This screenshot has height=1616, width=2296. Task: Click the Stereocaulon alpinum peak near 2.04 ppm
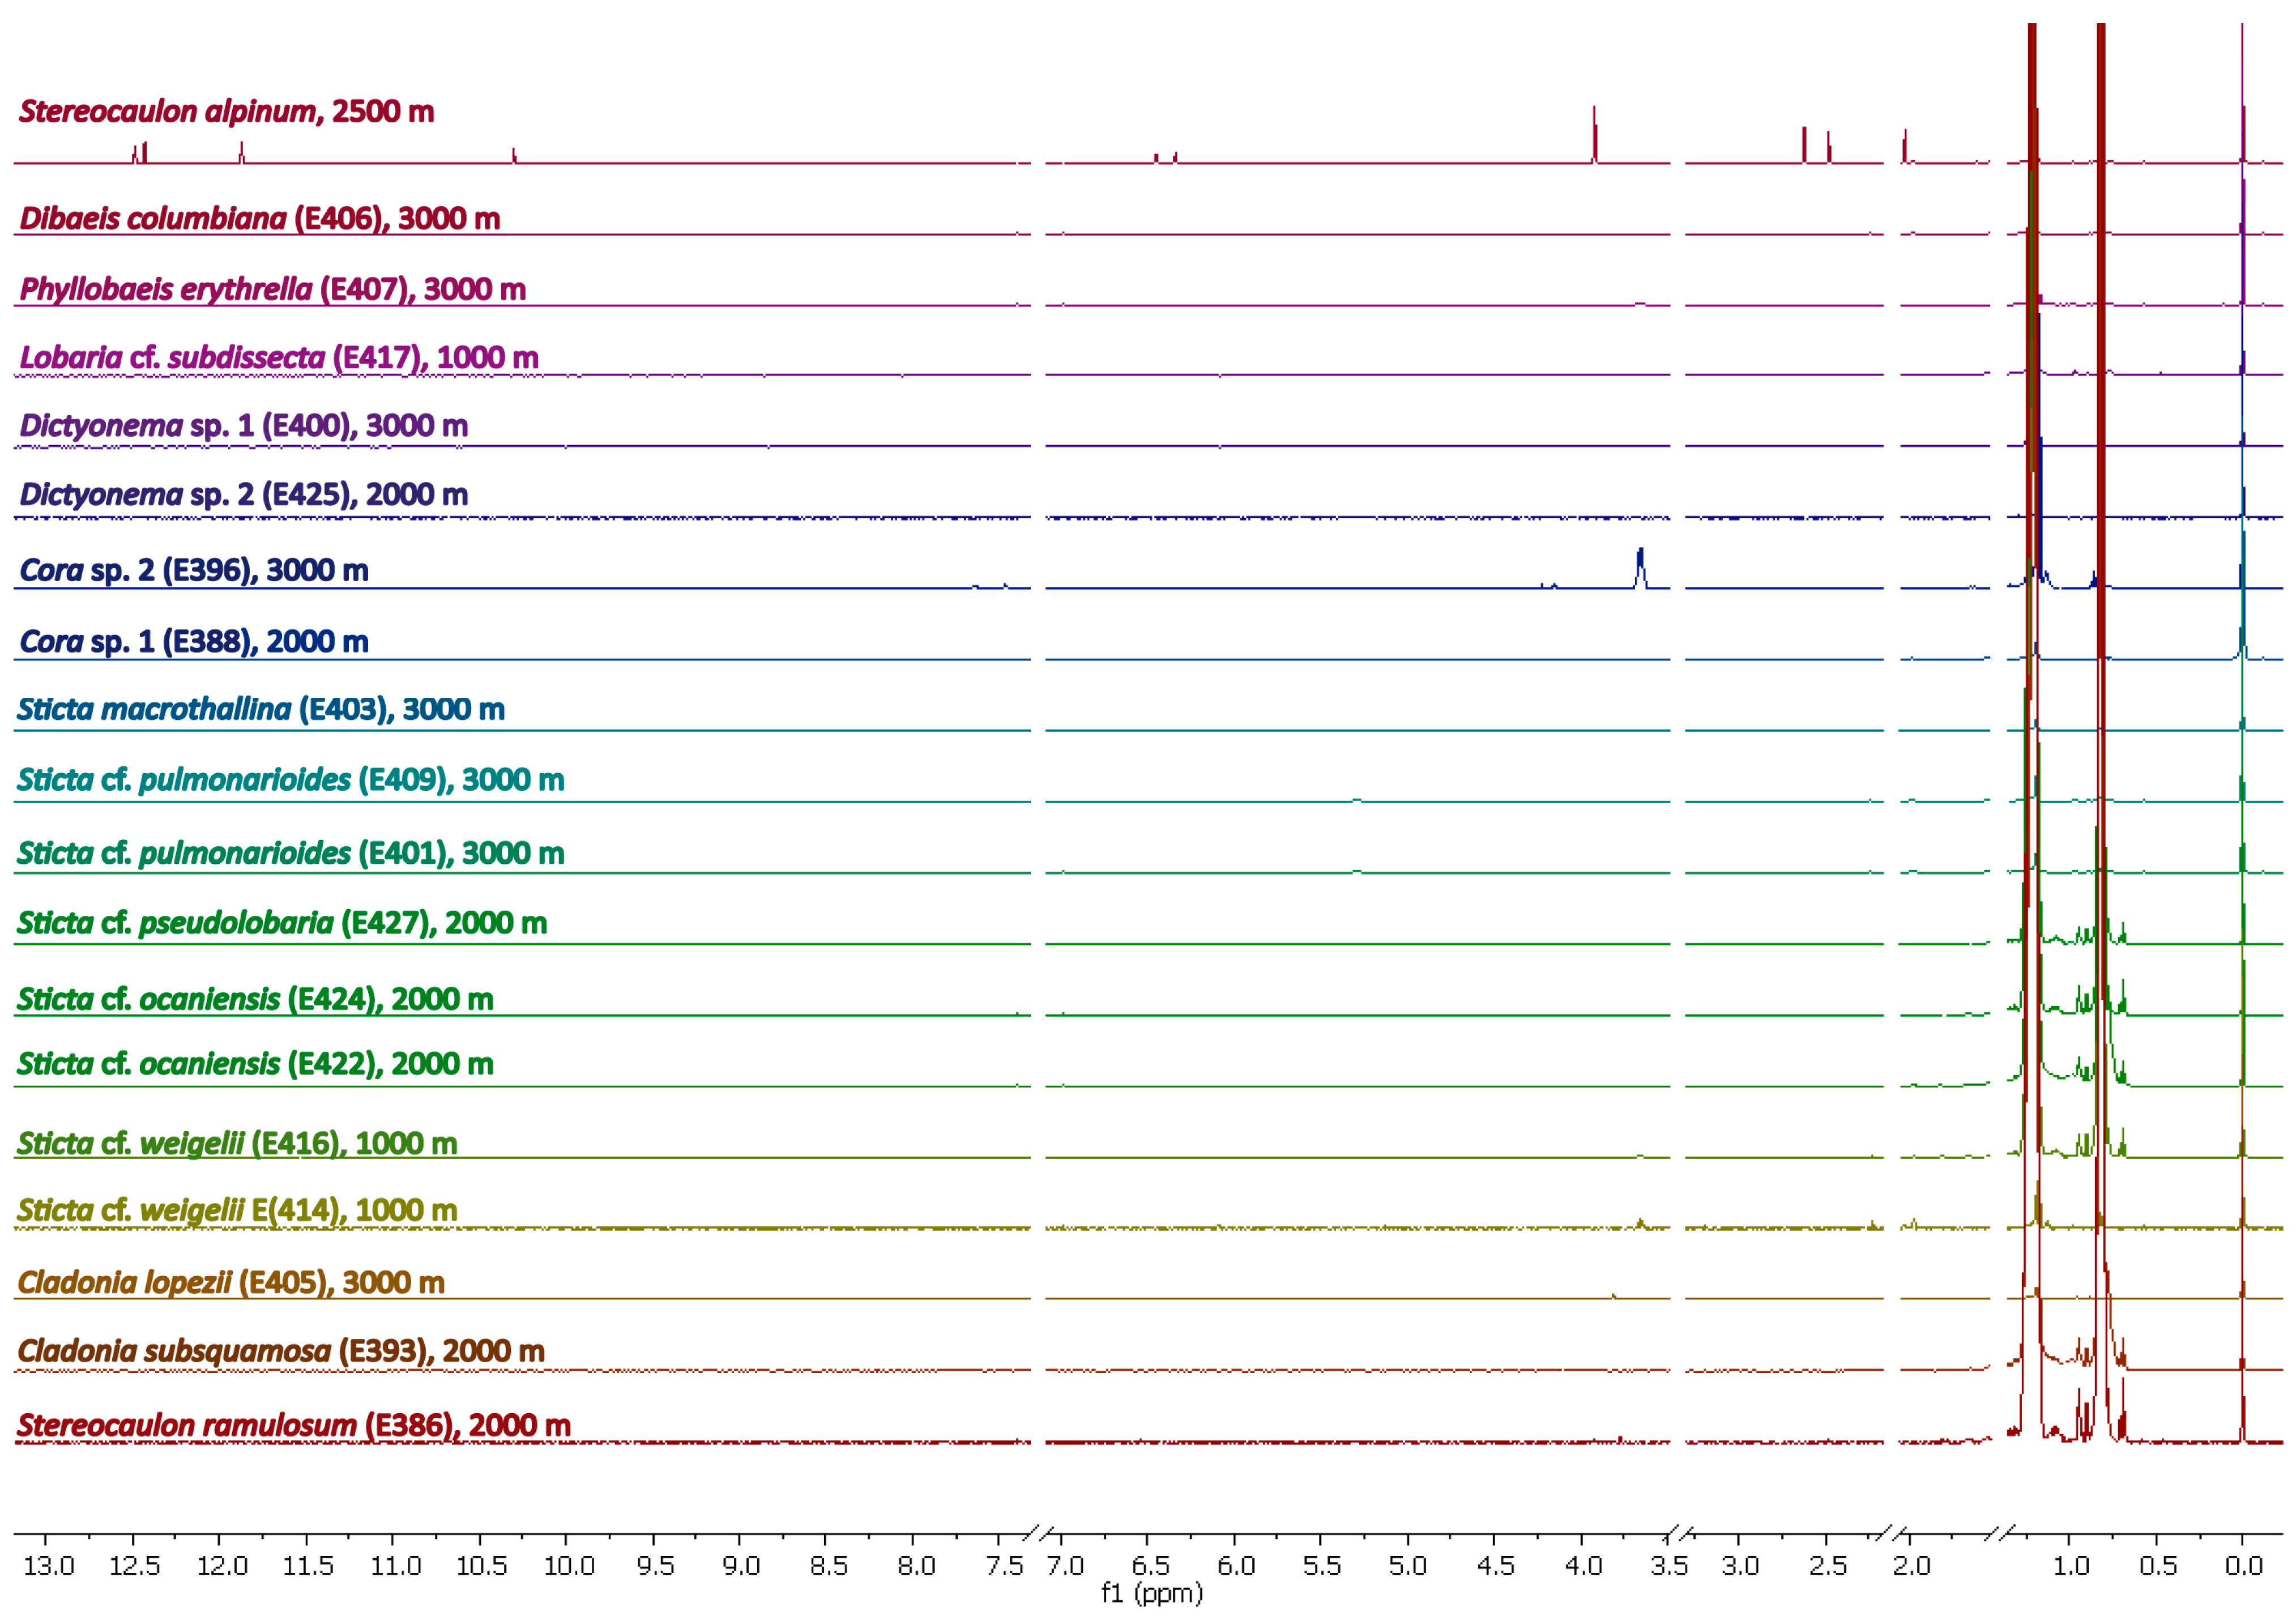click(x=1905, y=146)
